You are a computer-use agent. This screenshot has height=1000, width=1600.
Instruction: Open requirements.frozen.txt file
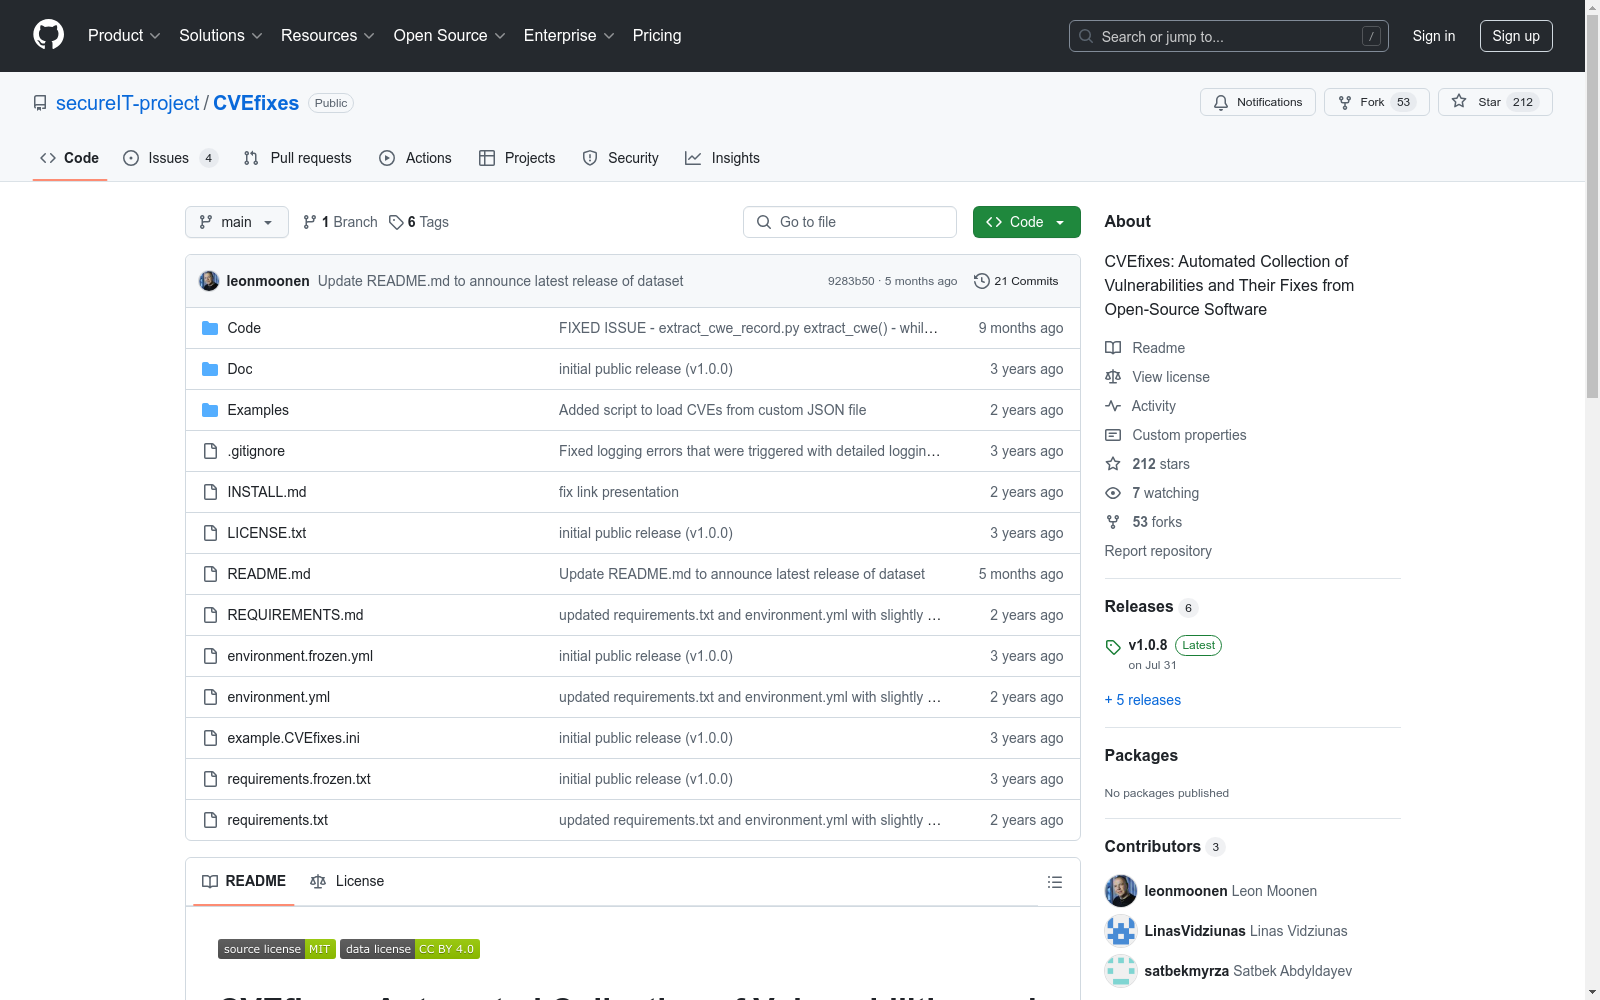[x=299, y=779]
